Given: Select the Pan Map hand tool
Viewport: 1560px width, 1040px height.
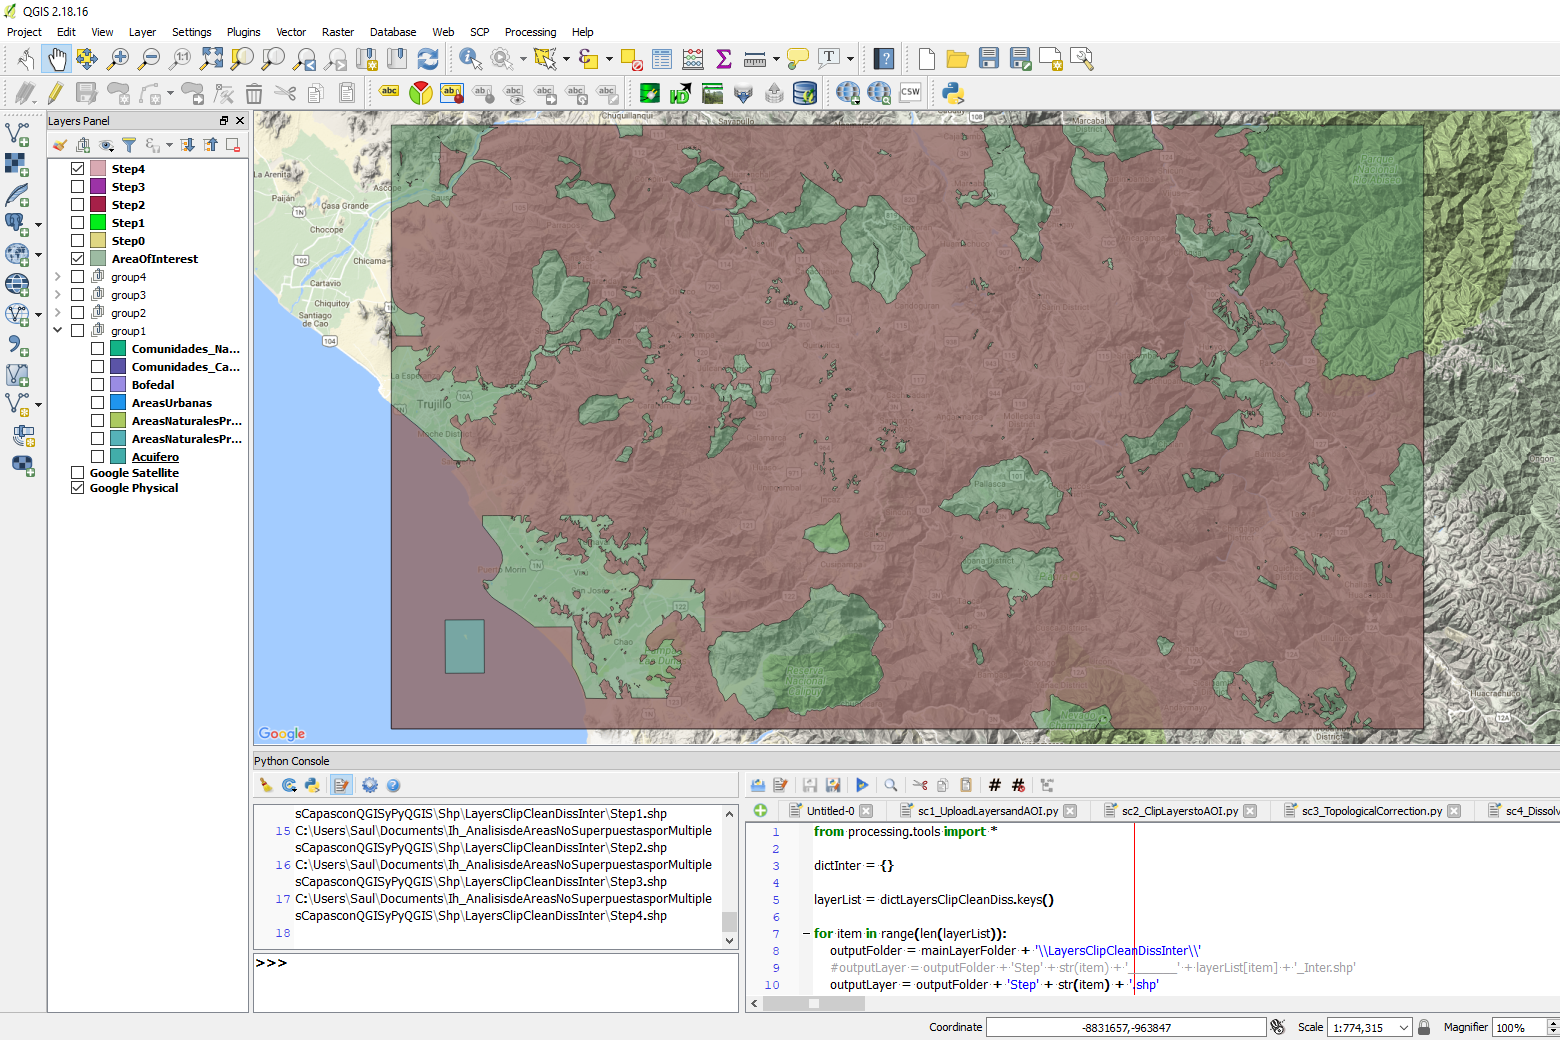Looking at the screenshot, I should [57, 59].
